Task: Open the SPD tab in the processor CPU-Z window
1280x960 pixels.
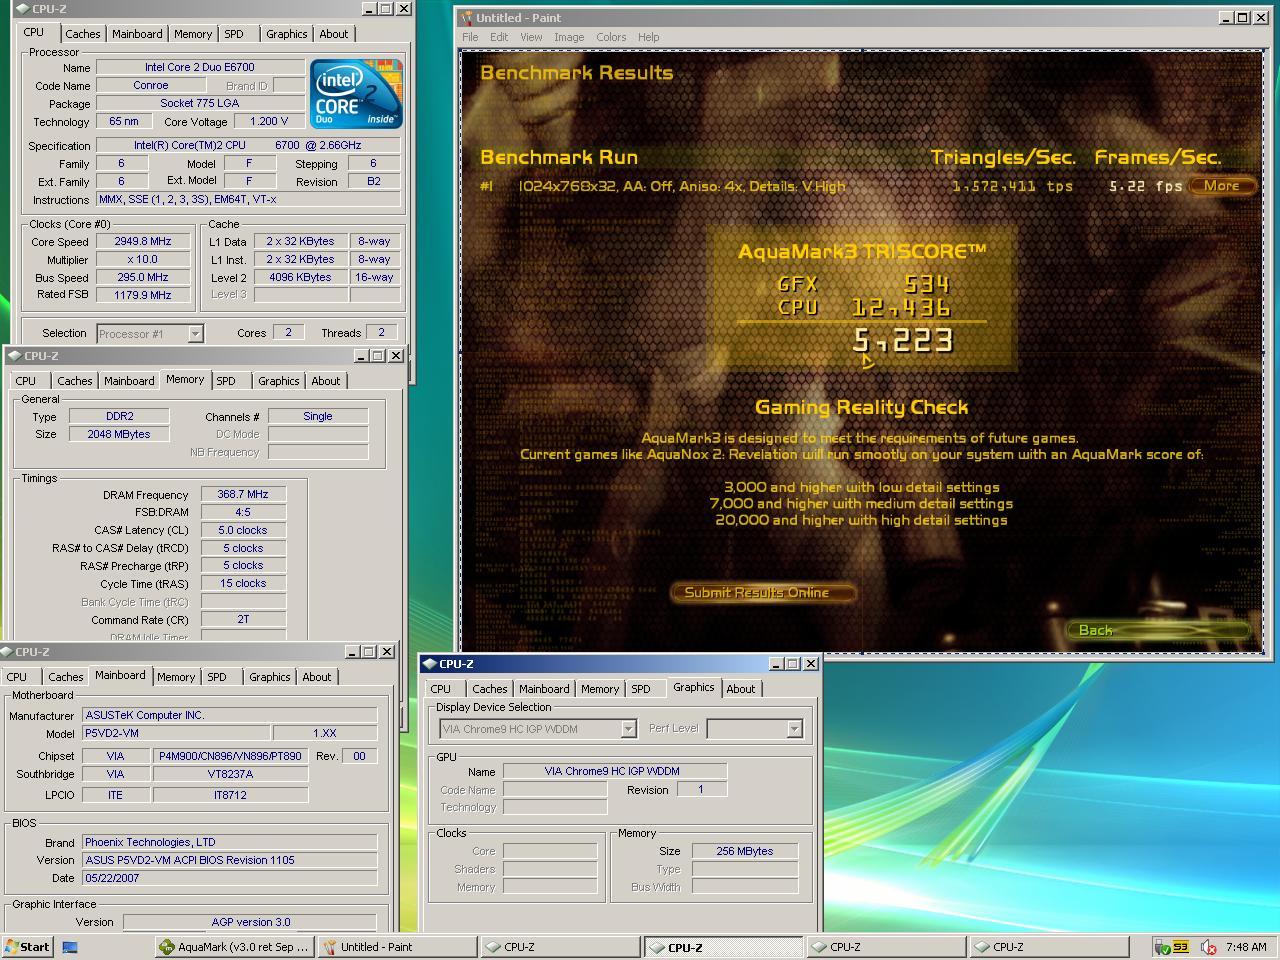Action: tap(234, 34)
